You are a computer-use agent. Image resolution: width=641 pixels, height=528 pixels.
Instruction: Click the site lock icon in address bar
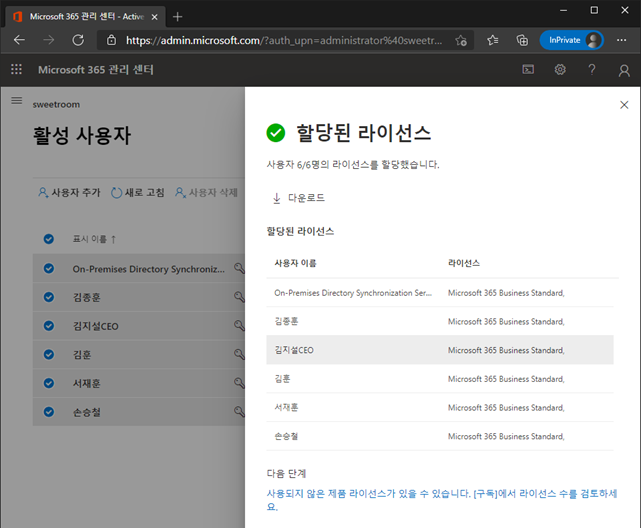[x=111, y=40]
